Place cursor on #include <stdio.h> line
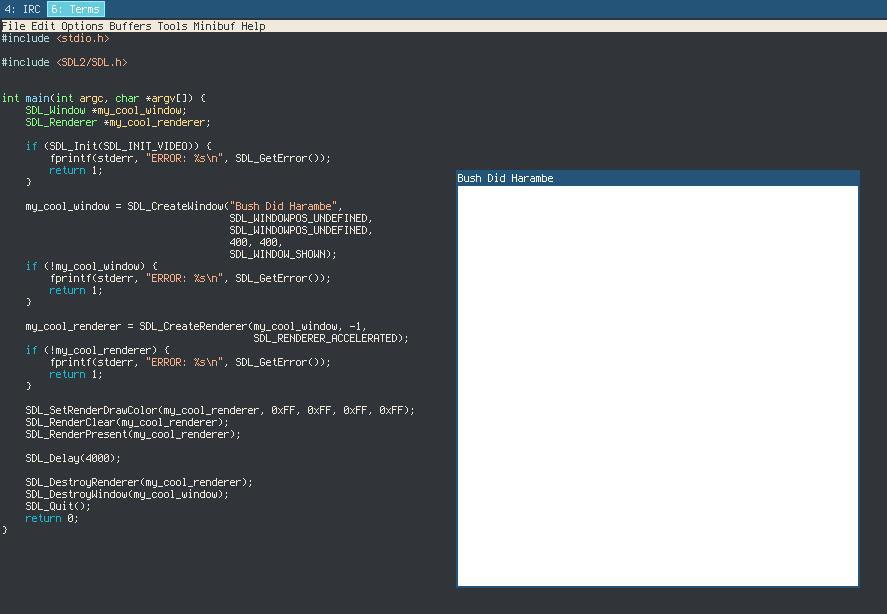Screen dimensions: 887x614 (55, 38)
